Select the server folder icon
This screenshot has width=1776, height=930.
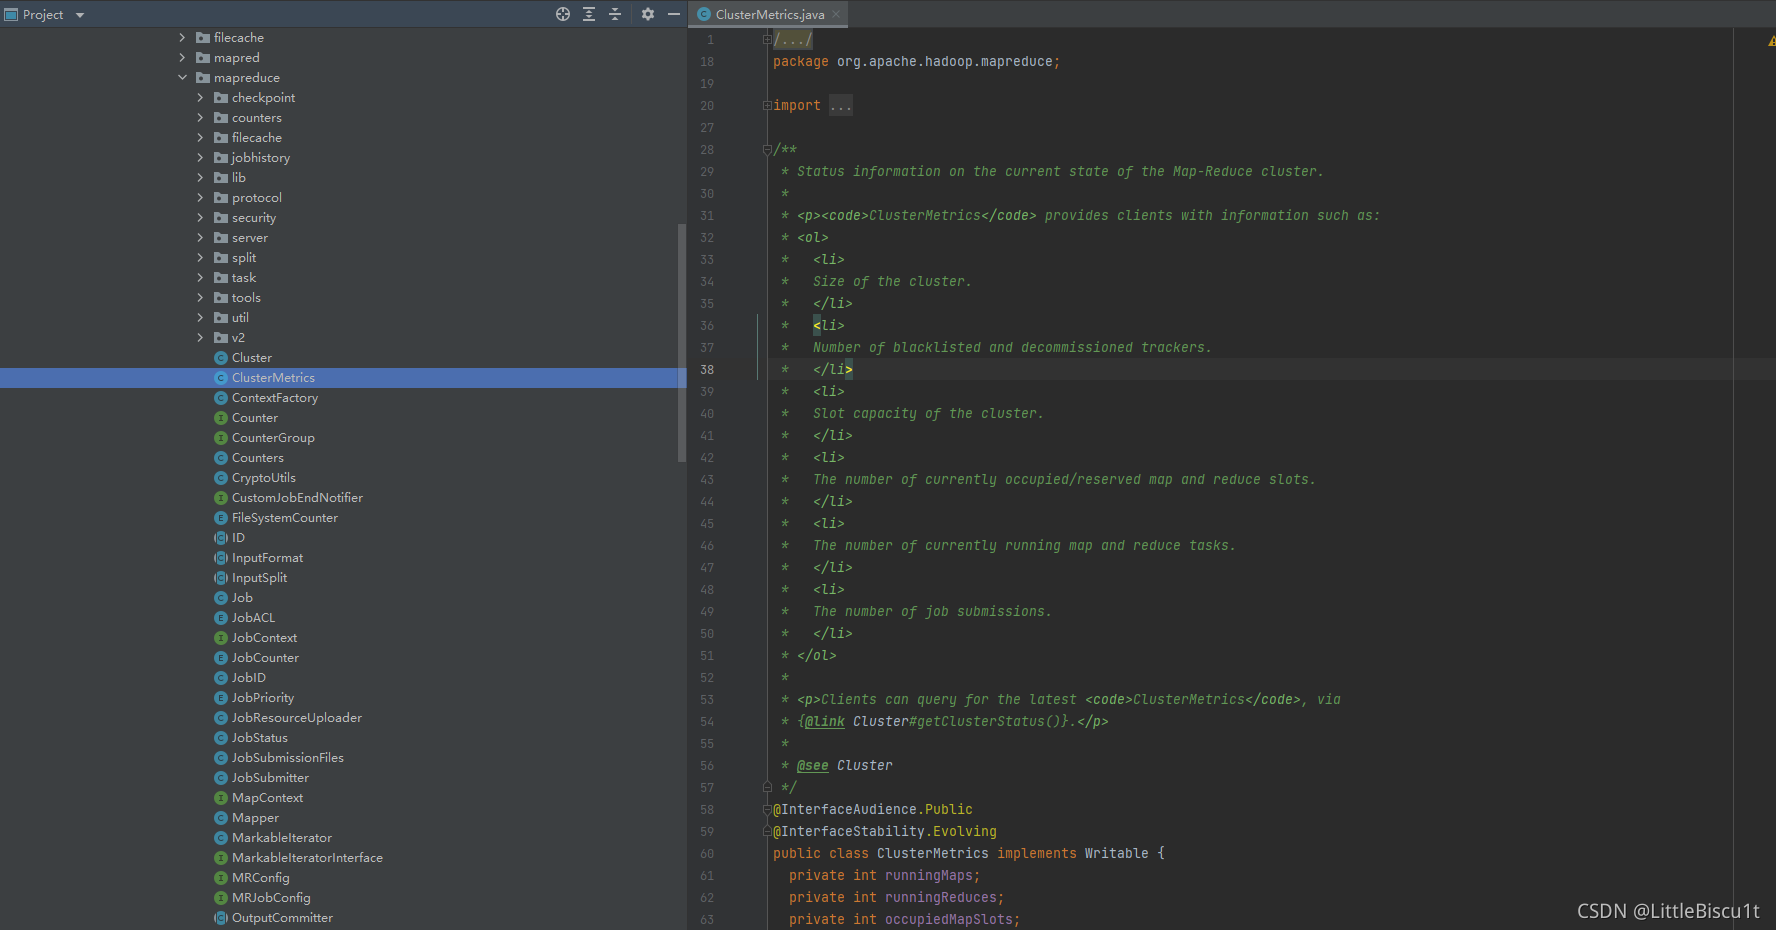click(221, 237)
